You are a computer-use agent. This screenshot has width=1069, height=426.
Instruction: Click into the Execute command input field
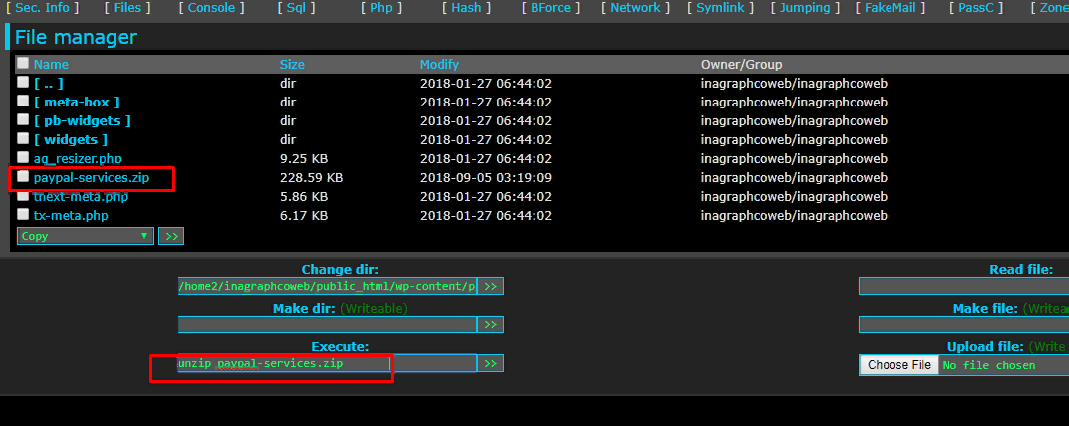(x=327, y=363)
